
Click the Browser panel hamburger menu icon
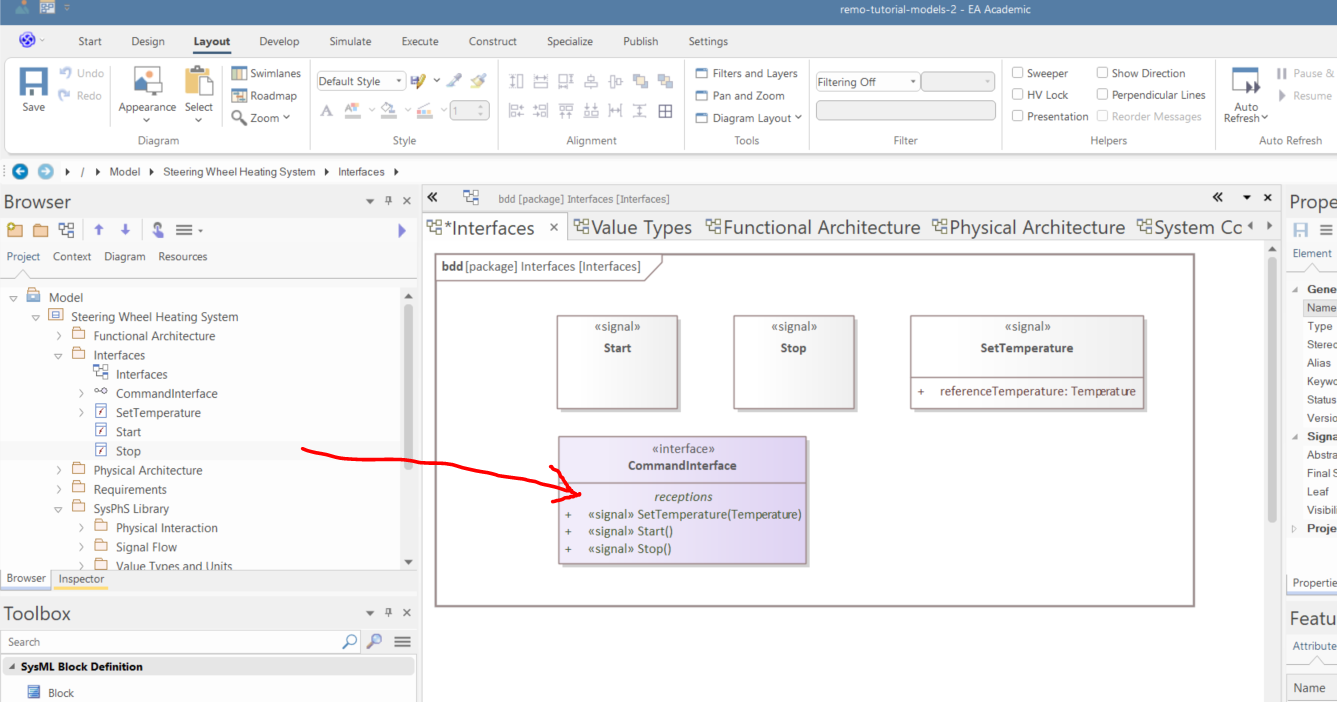[x=184, y=230]
